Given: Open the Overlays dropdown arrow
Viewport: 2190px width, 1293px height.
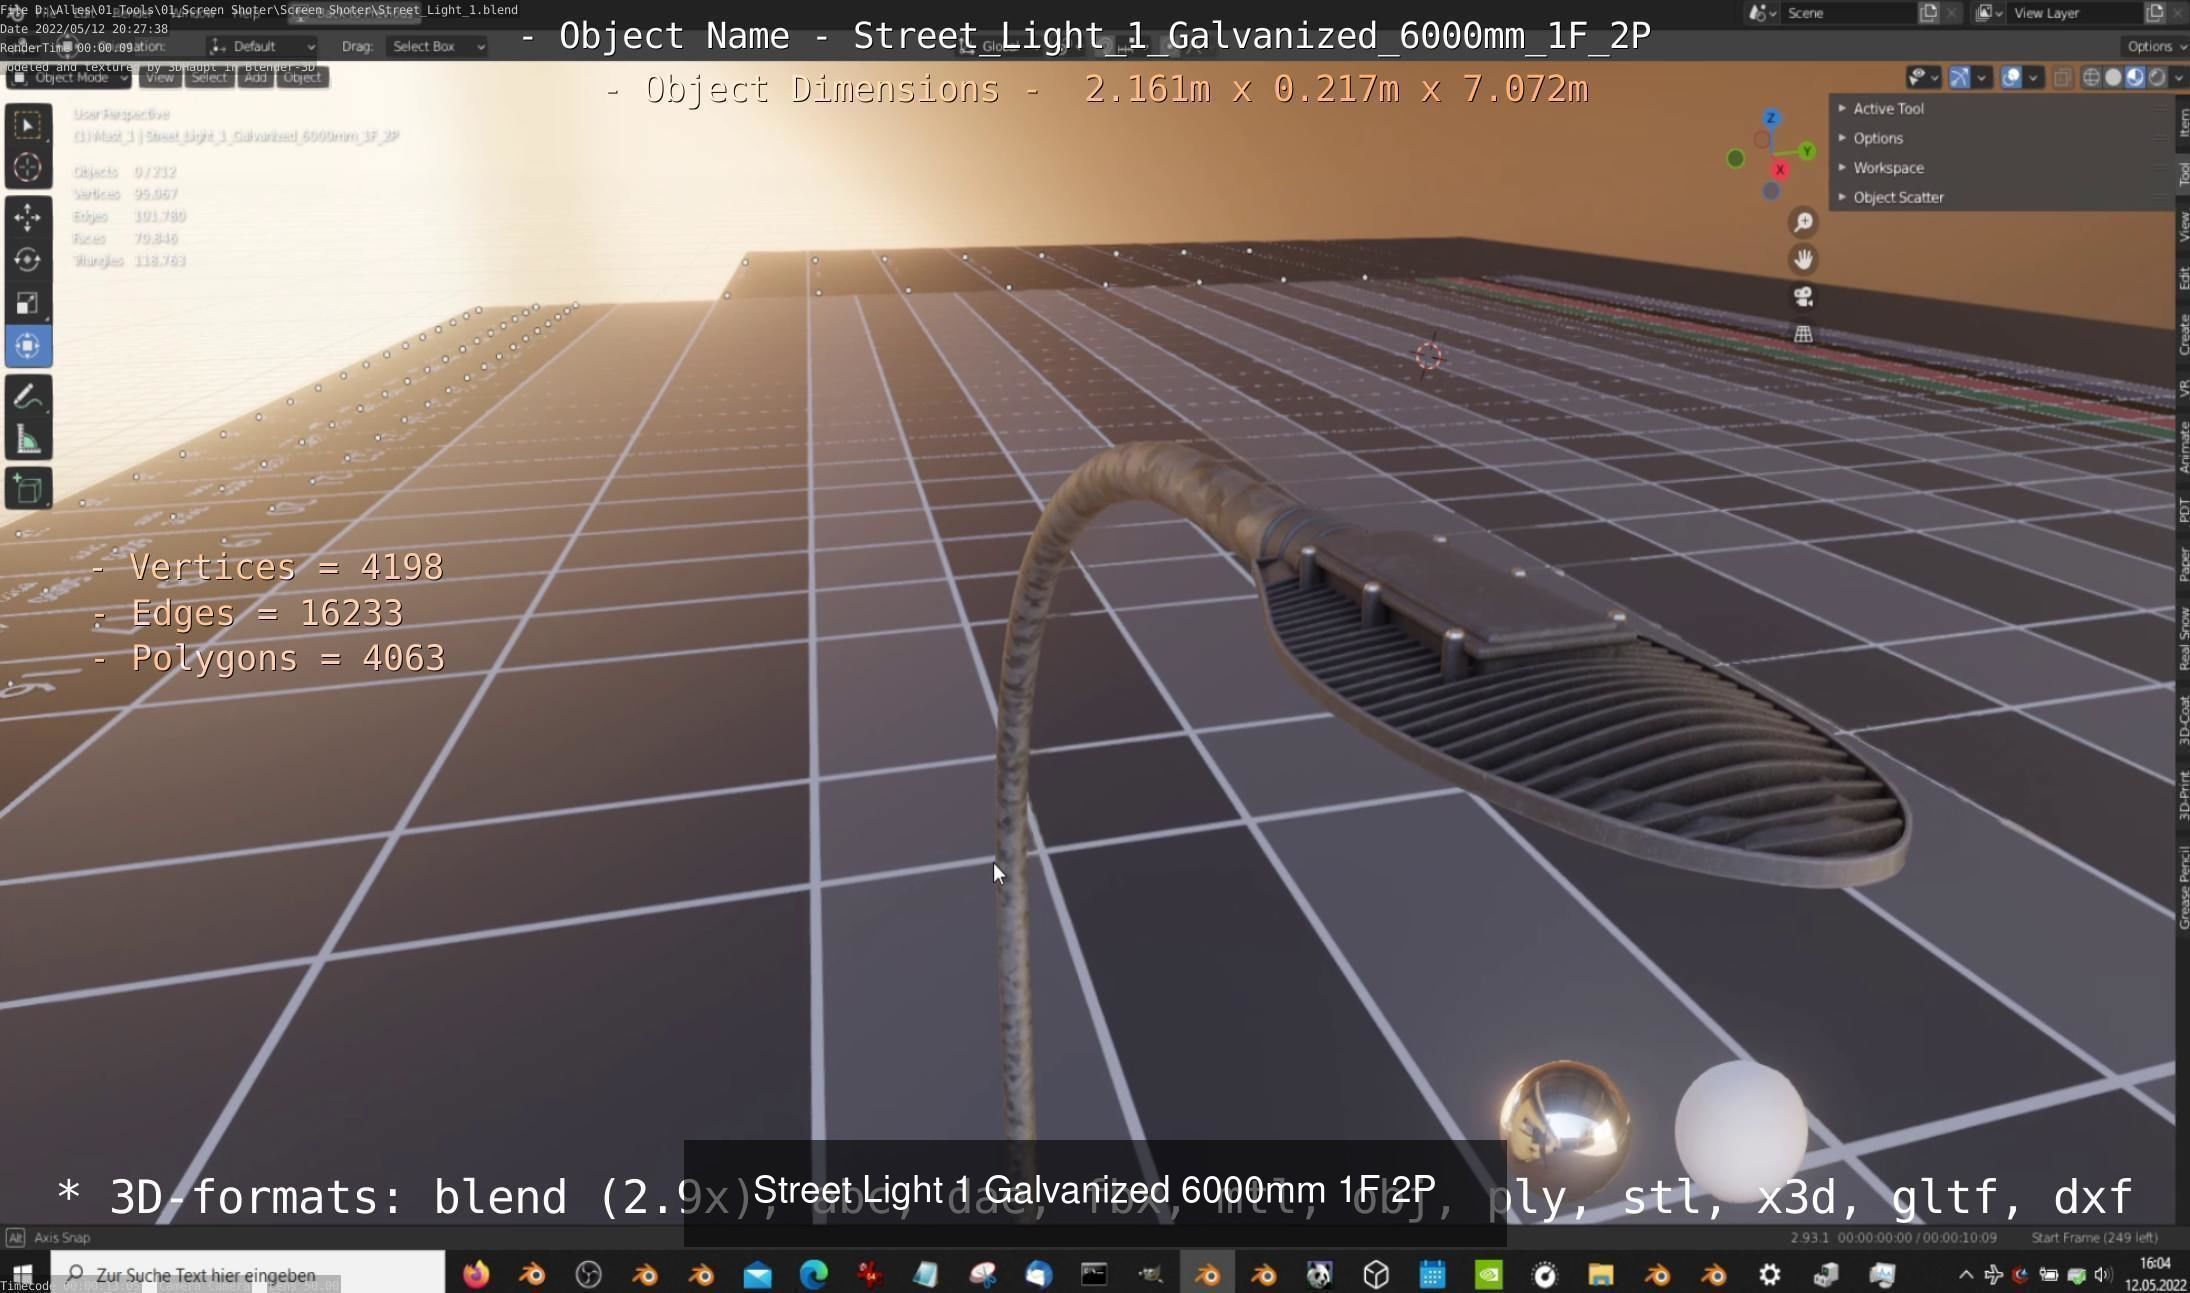Looking at the screenshot, I should tap(2033, 77).
